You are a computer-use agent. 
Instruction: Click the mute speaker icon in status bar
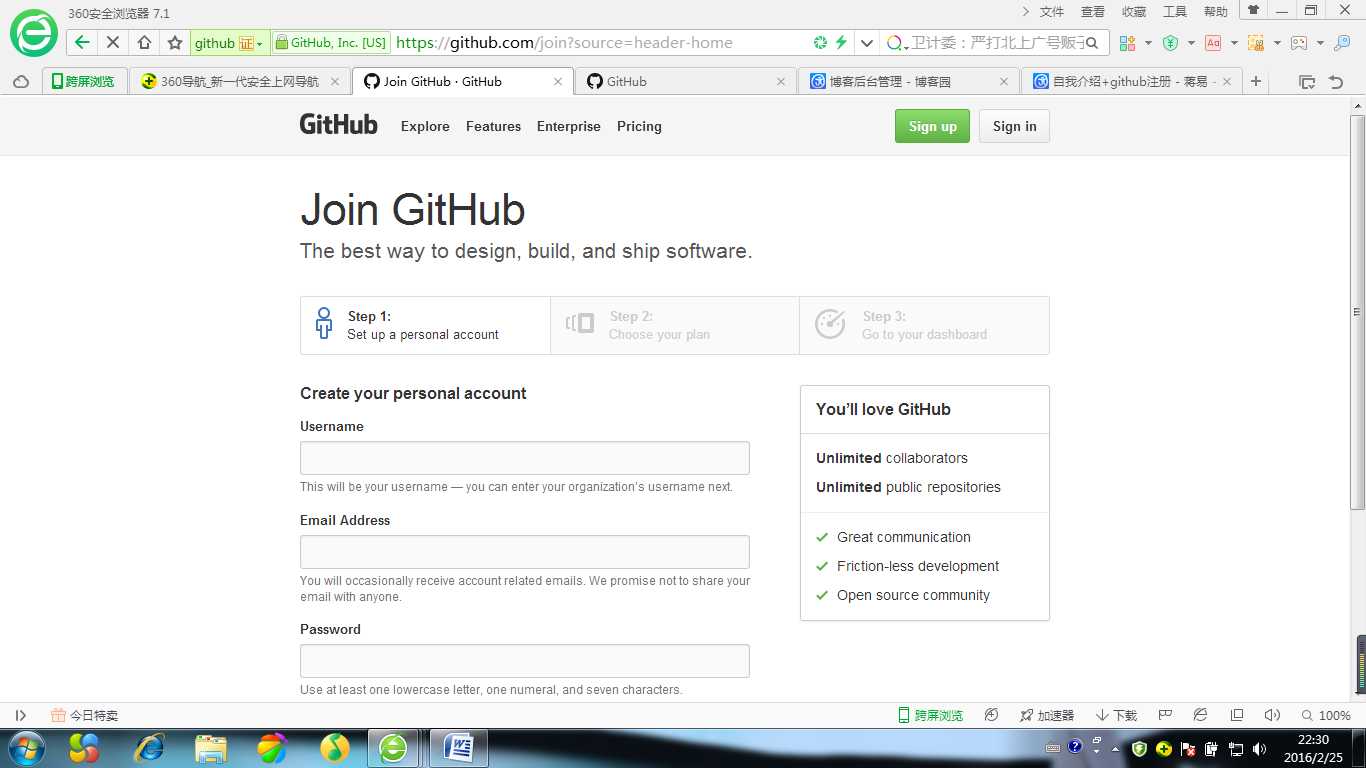click(x=1272, y=715)
